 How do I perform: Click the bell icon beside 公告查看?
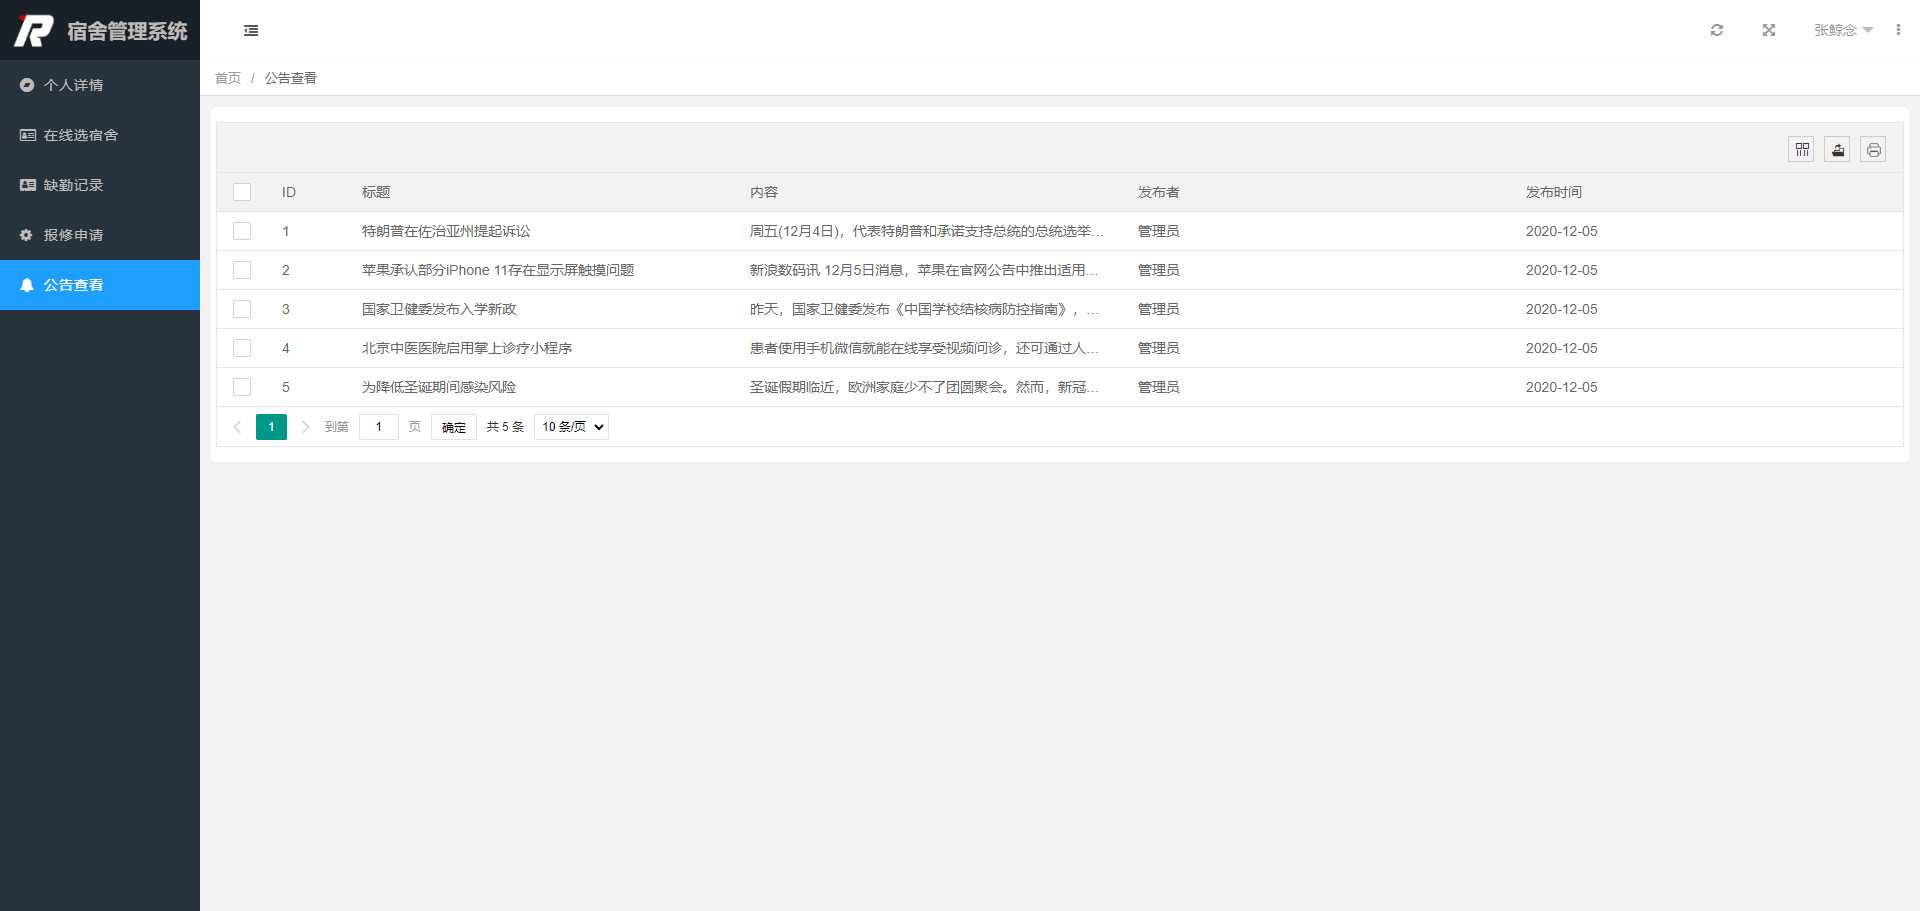tap(27, 285)
